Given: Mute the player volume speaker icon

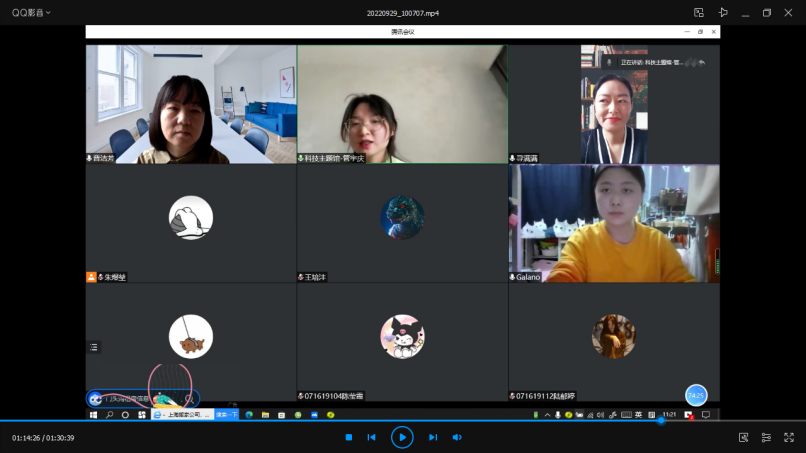Looking at the screenshot, I should tap(457, 437).
